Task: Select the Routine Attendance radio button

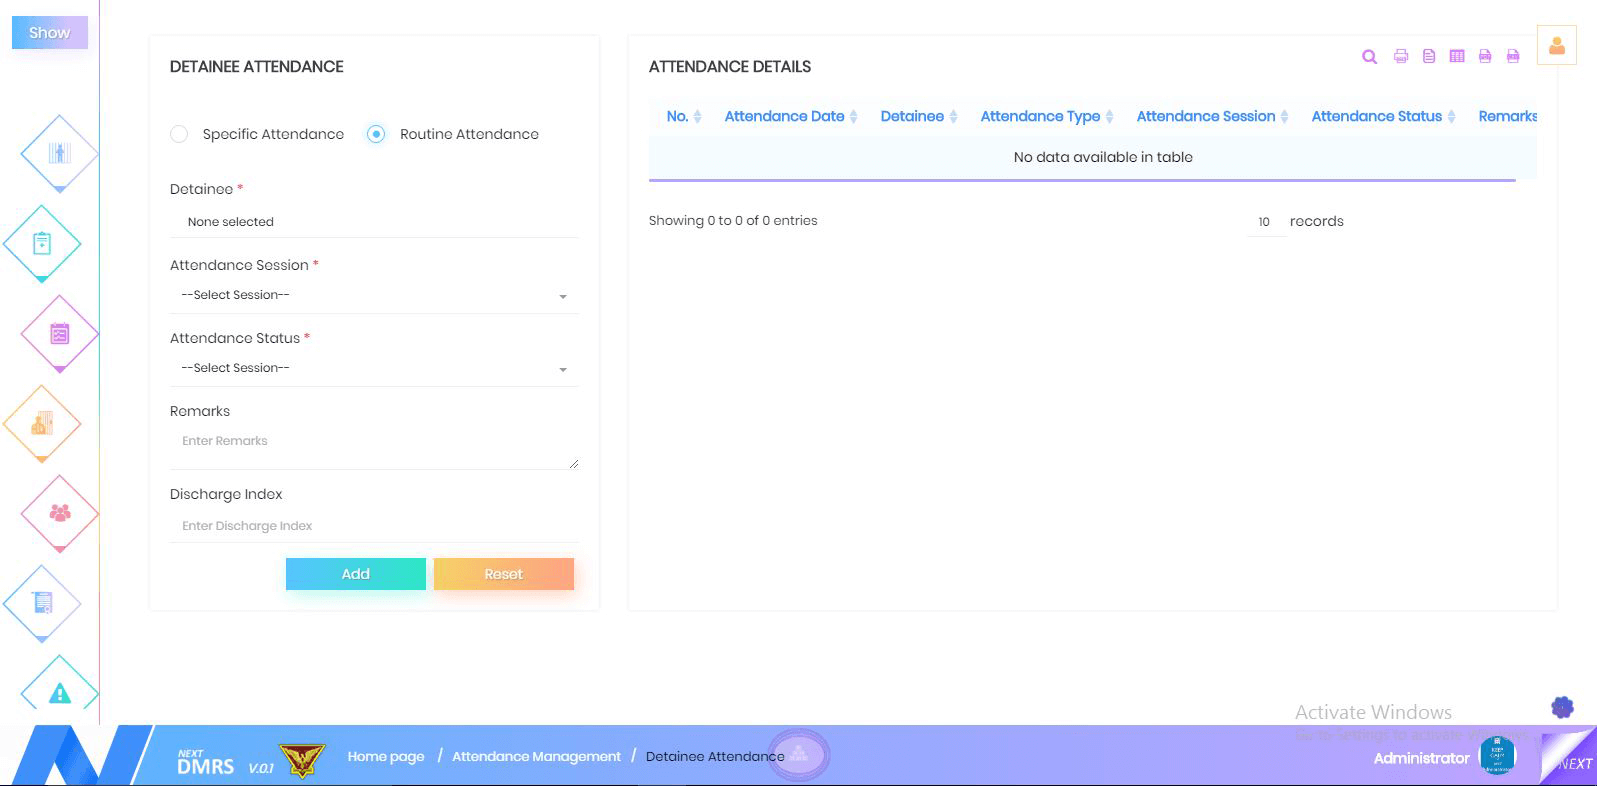Action: pyautogui.click(x=376, y=134)
